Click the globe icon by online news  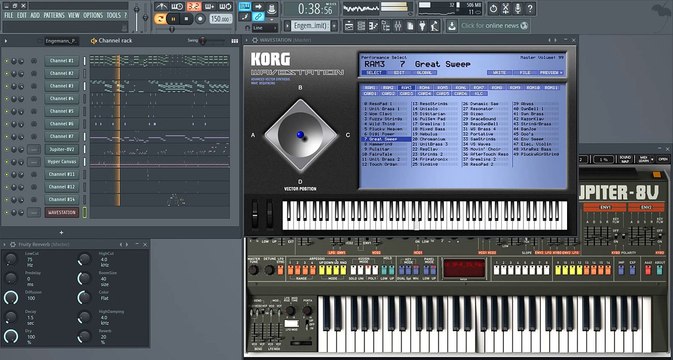pyautogui.click(x=524, y=26)
